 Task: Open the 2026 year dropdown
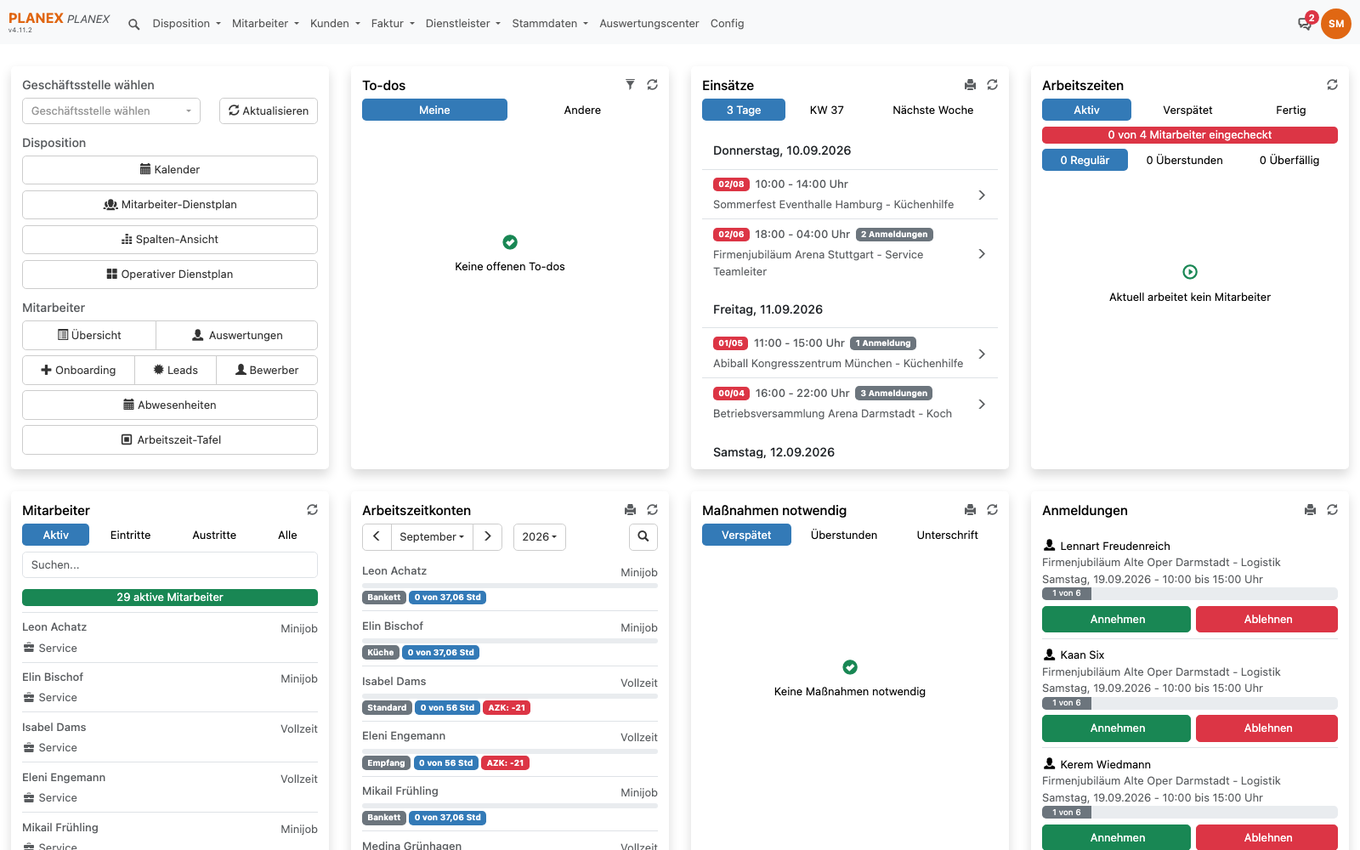tap(540, 537)
